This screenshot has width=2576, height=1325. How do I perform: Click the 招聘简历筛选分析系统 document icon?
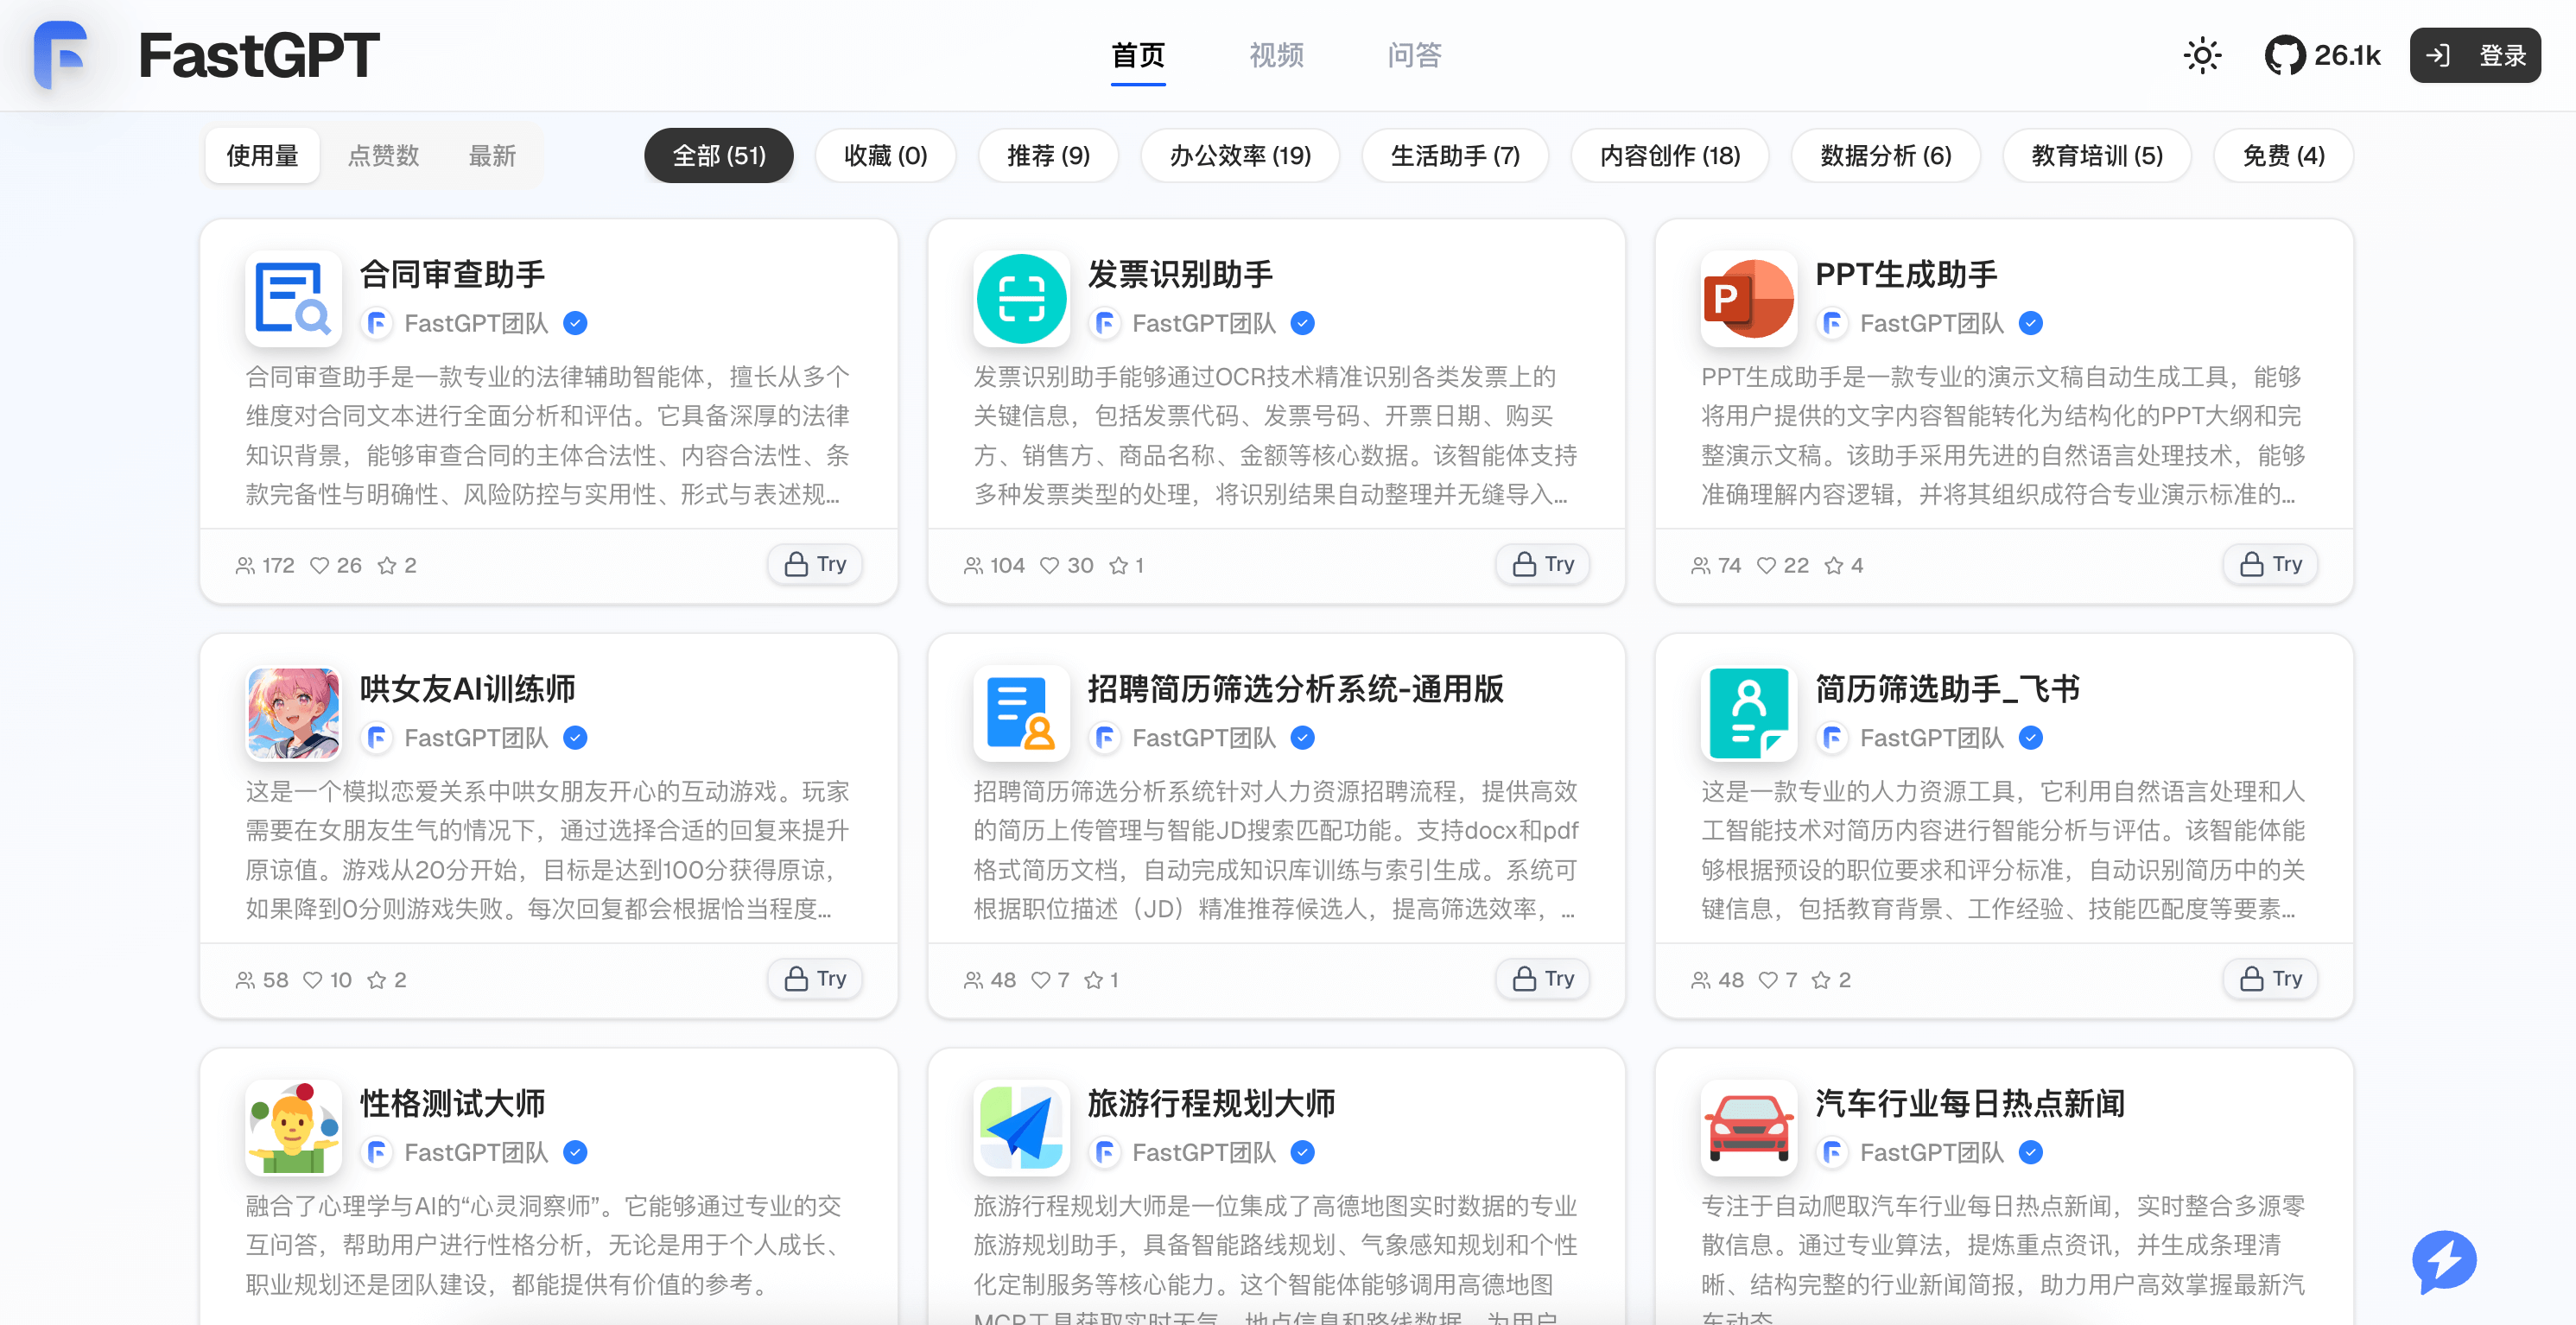(1021, 713)
